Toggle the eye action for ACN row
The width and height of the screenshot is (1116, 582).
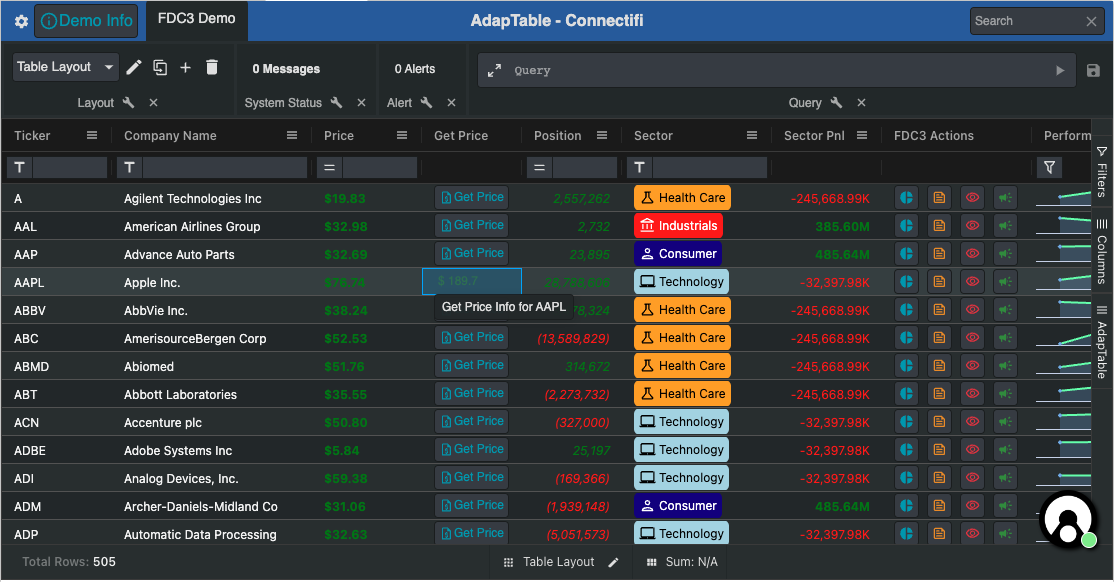[x=972, y=422]
